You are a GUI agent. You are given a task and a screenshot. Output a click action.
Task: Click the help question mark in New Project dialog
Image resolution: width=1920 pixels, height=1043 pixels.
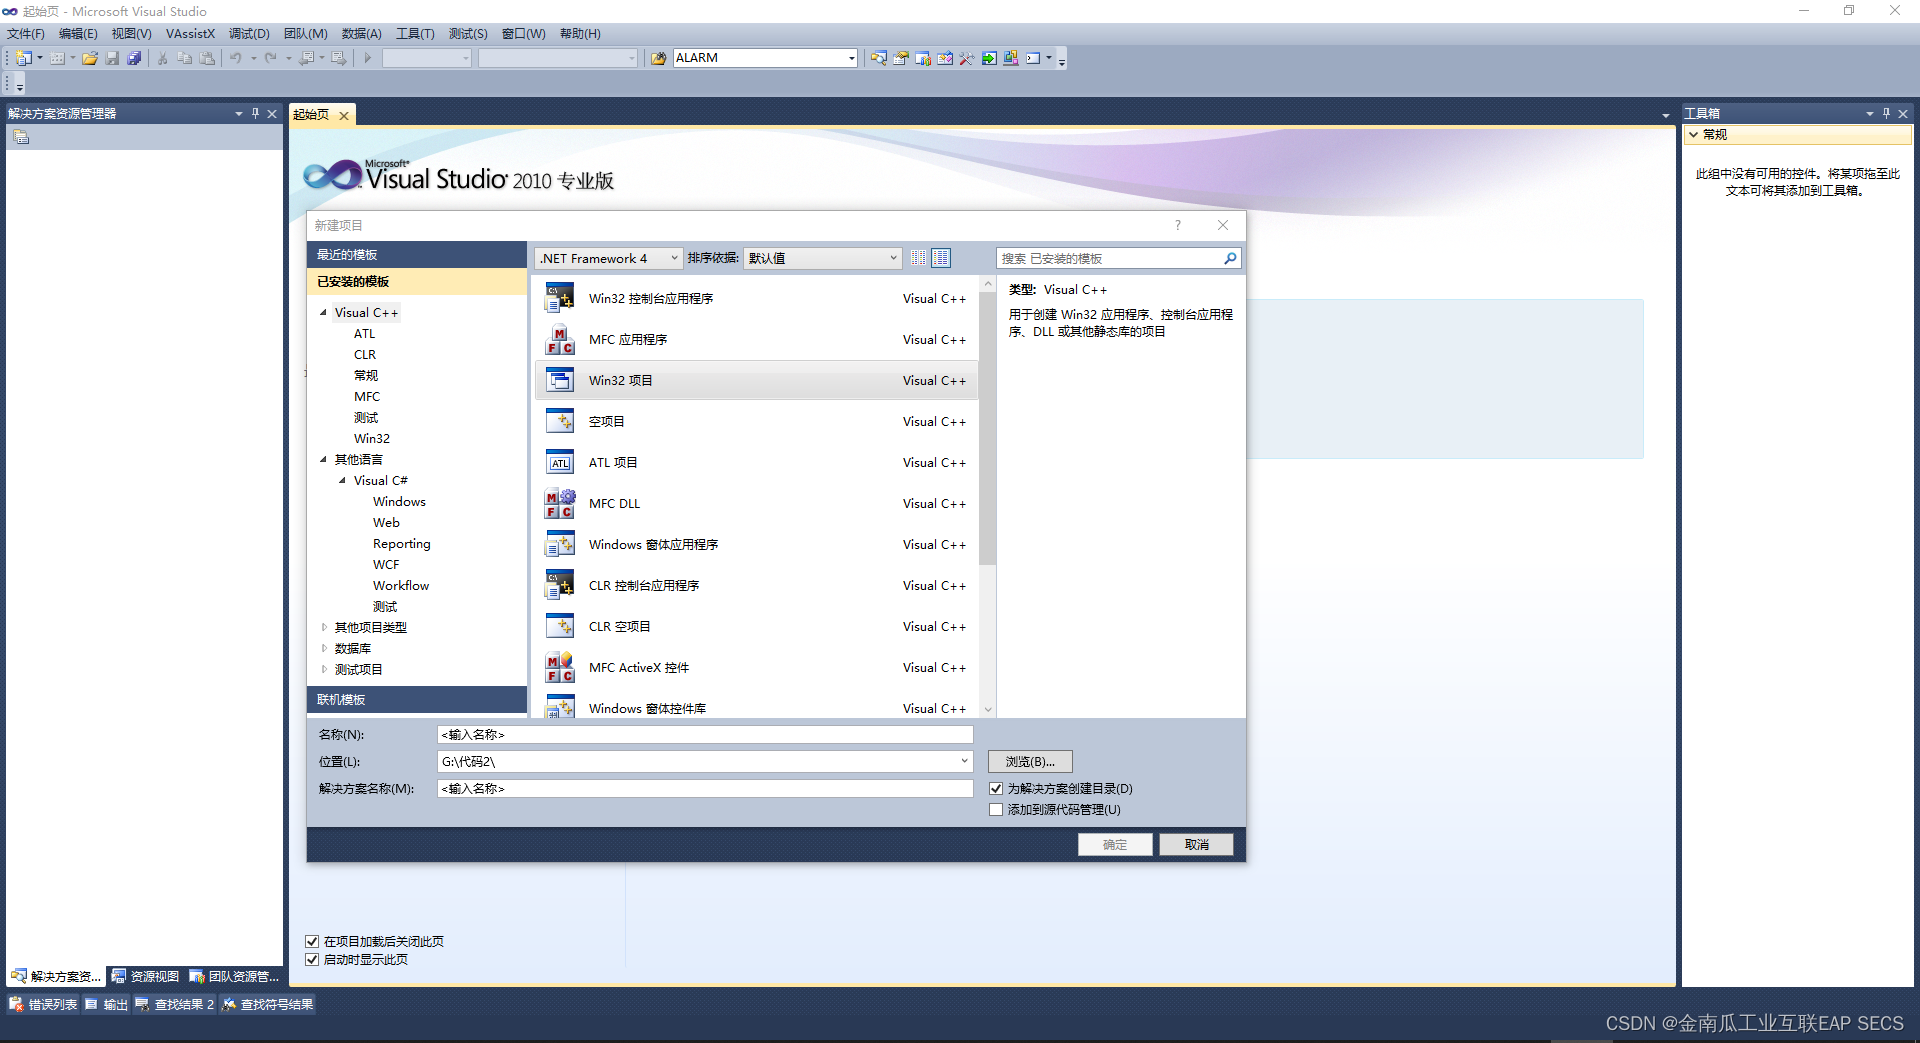click(1177, 225)
